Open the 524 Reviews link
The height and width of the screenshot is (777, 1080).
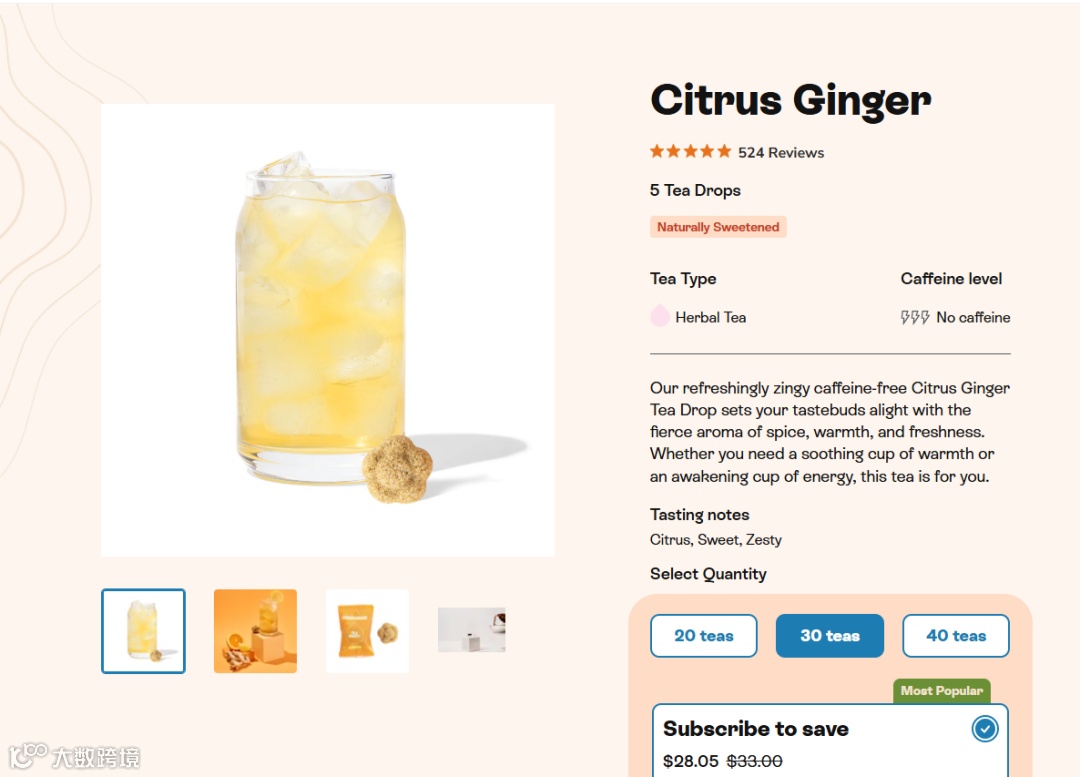click(781, 153)
